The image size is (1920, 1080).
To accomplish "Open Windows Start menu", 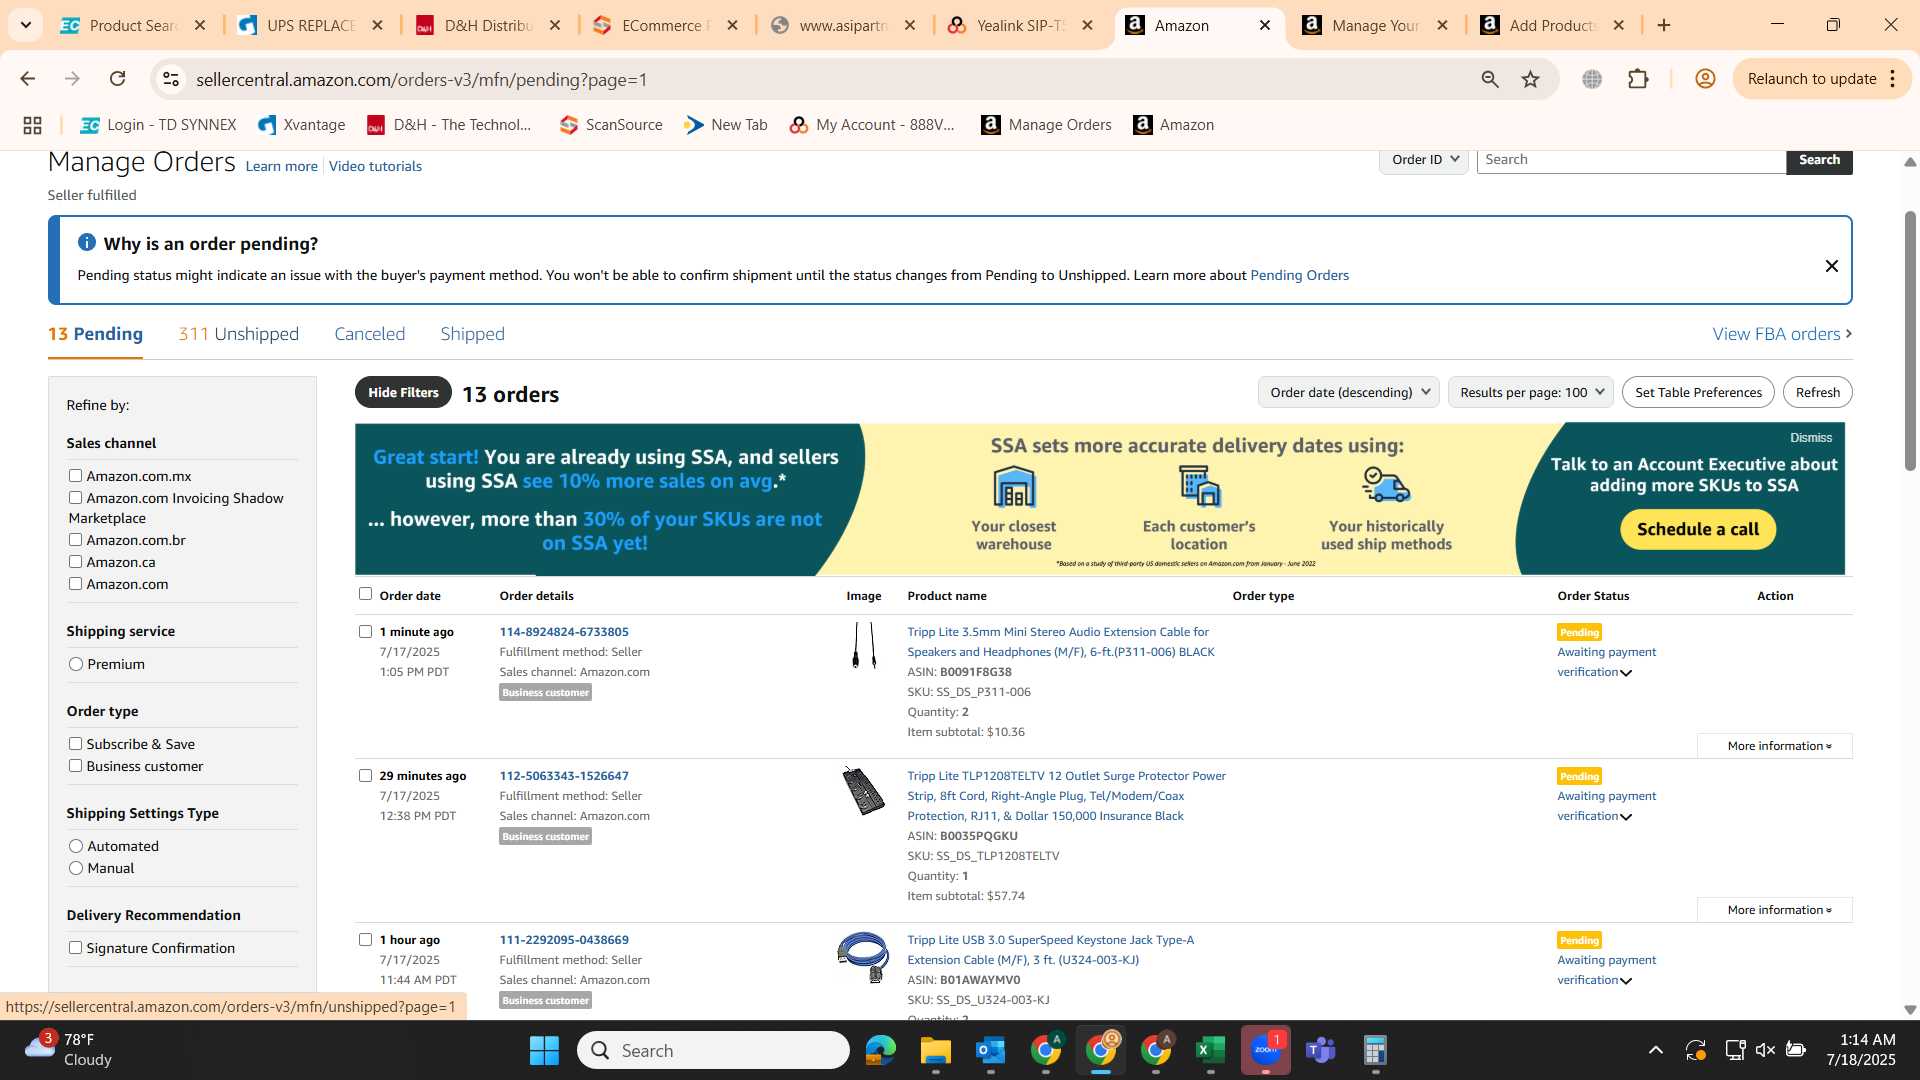I will click(544, 1050).
